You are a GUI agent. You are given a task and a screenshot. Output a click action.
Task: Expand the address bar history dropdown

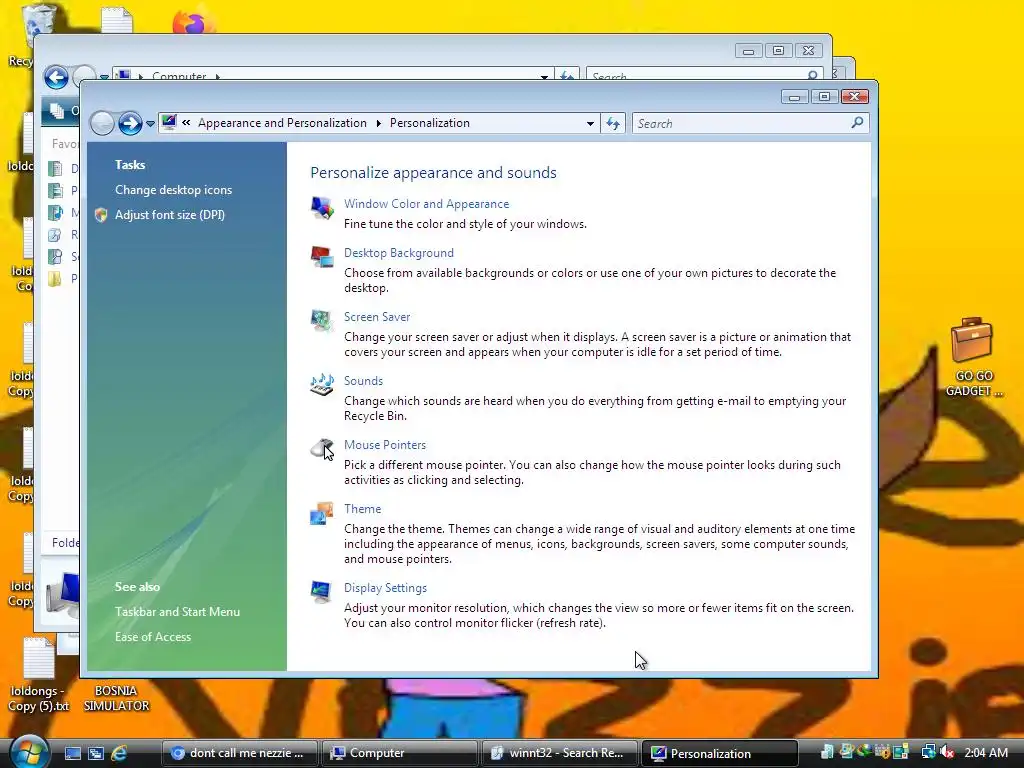coord(590,123)
